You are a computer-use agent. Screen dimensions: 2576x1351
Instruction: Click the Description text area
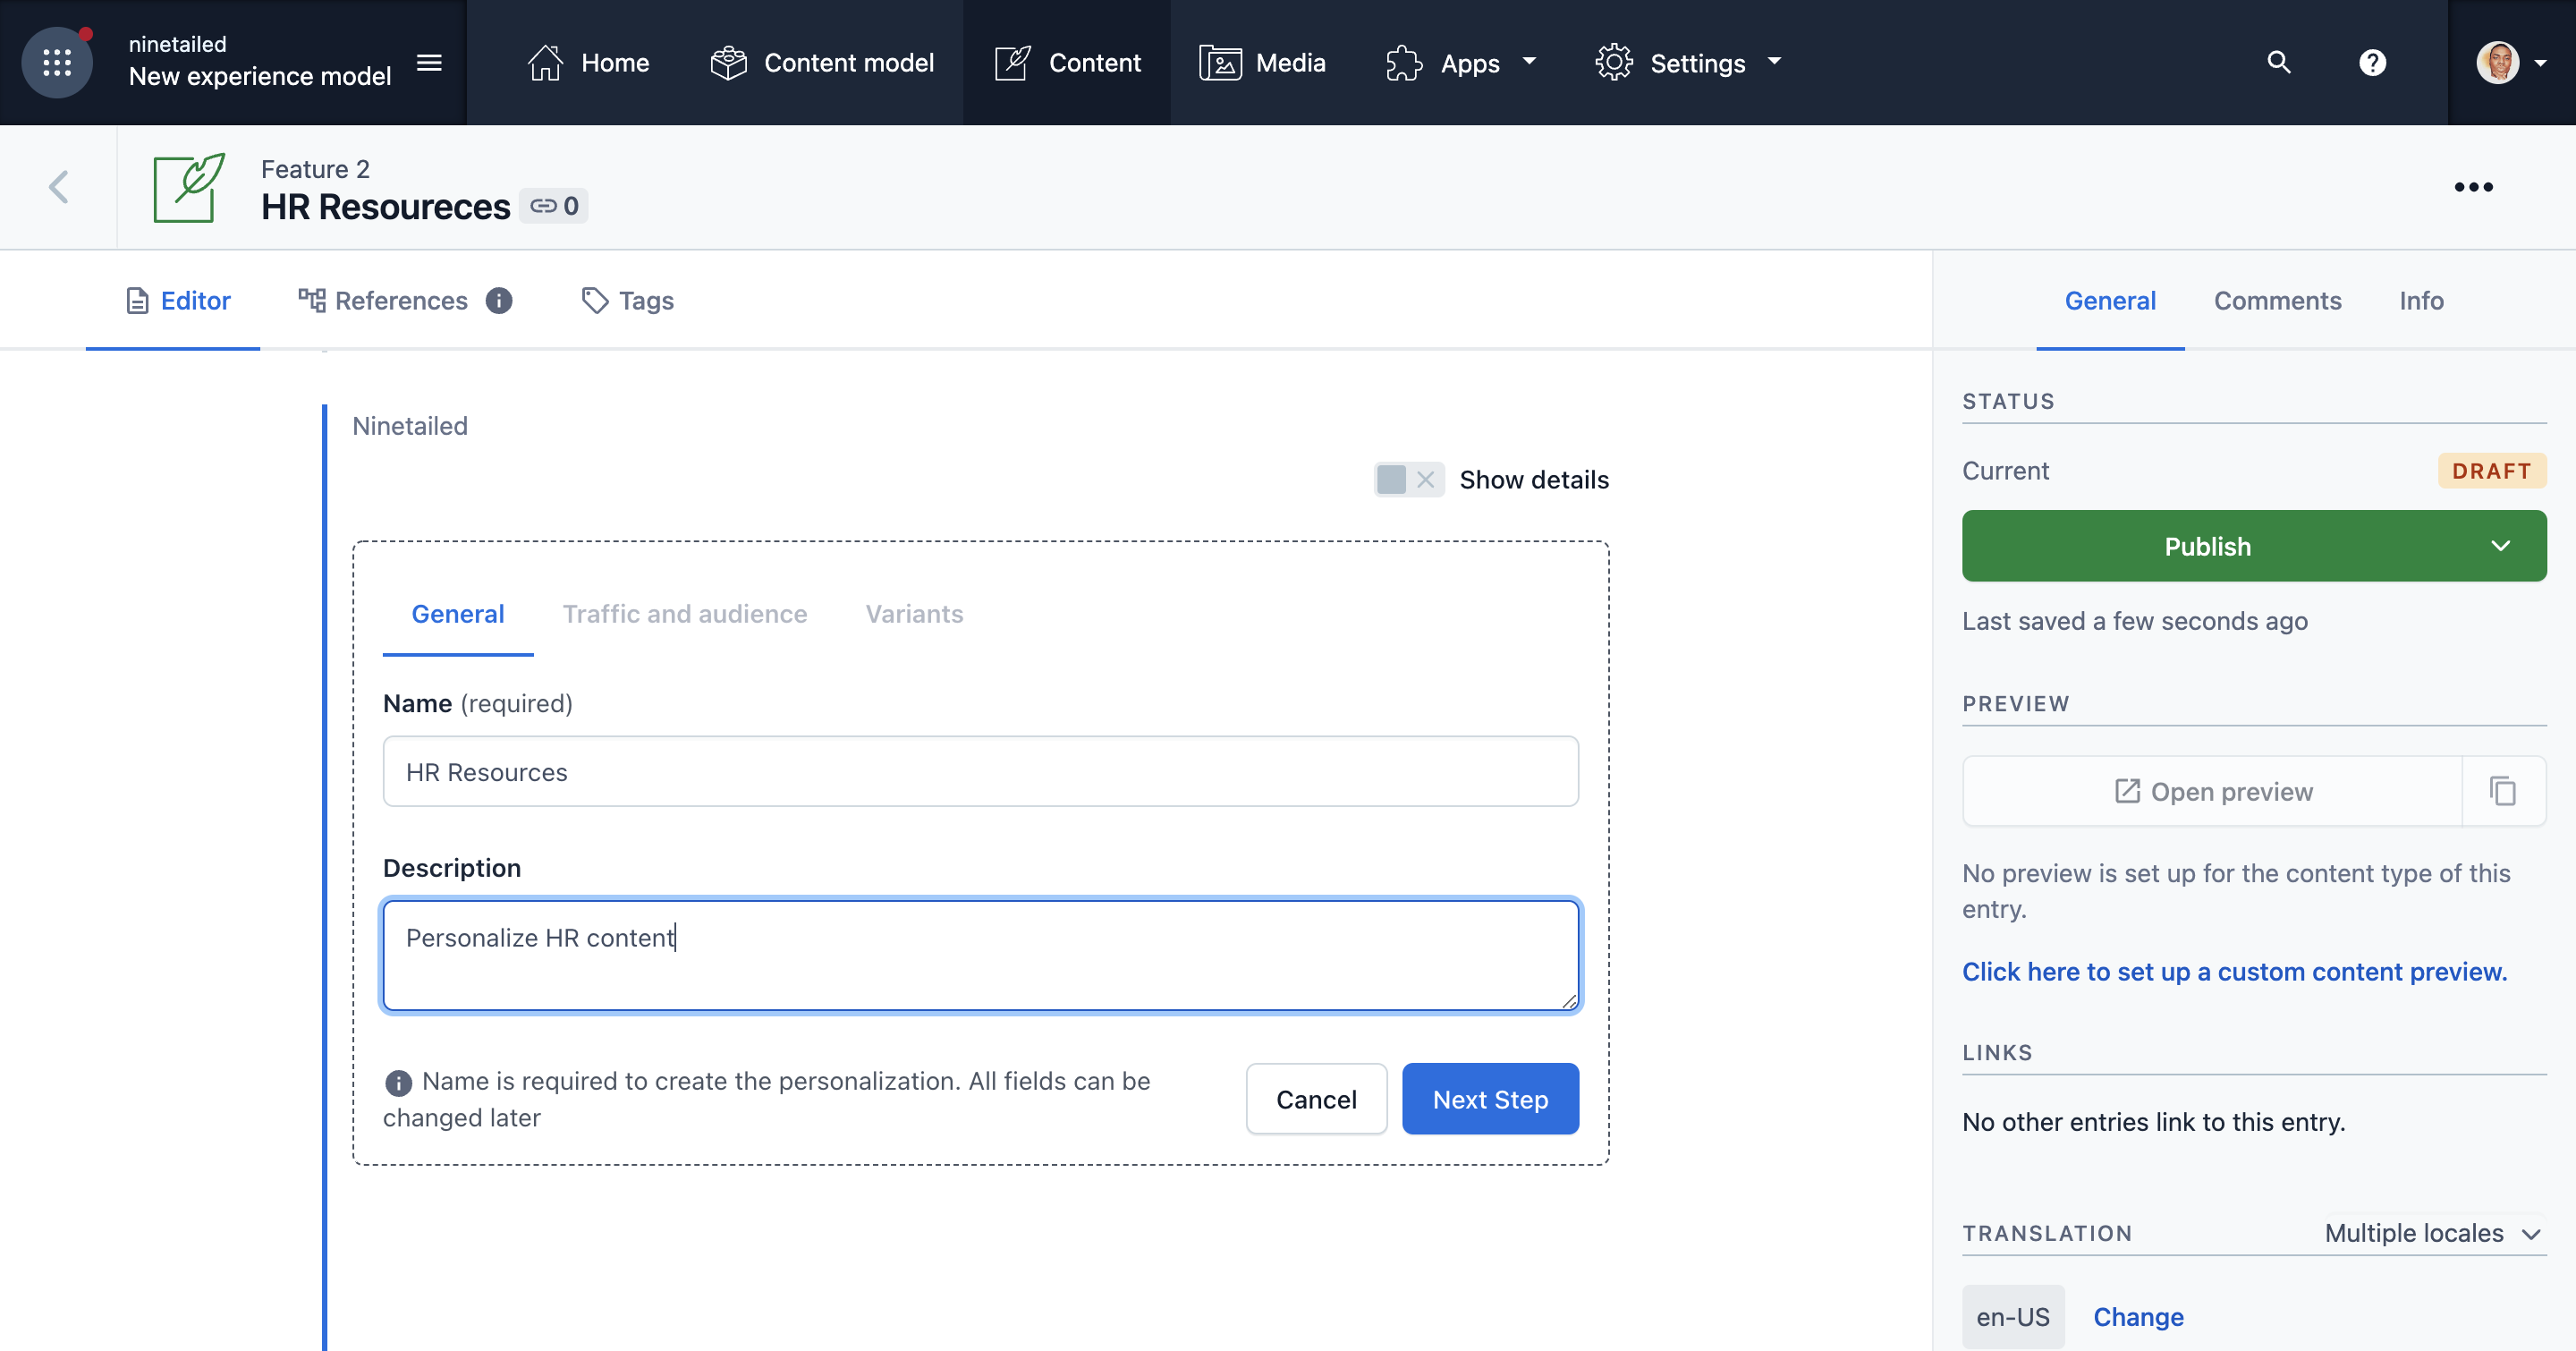tap(980, 955)
